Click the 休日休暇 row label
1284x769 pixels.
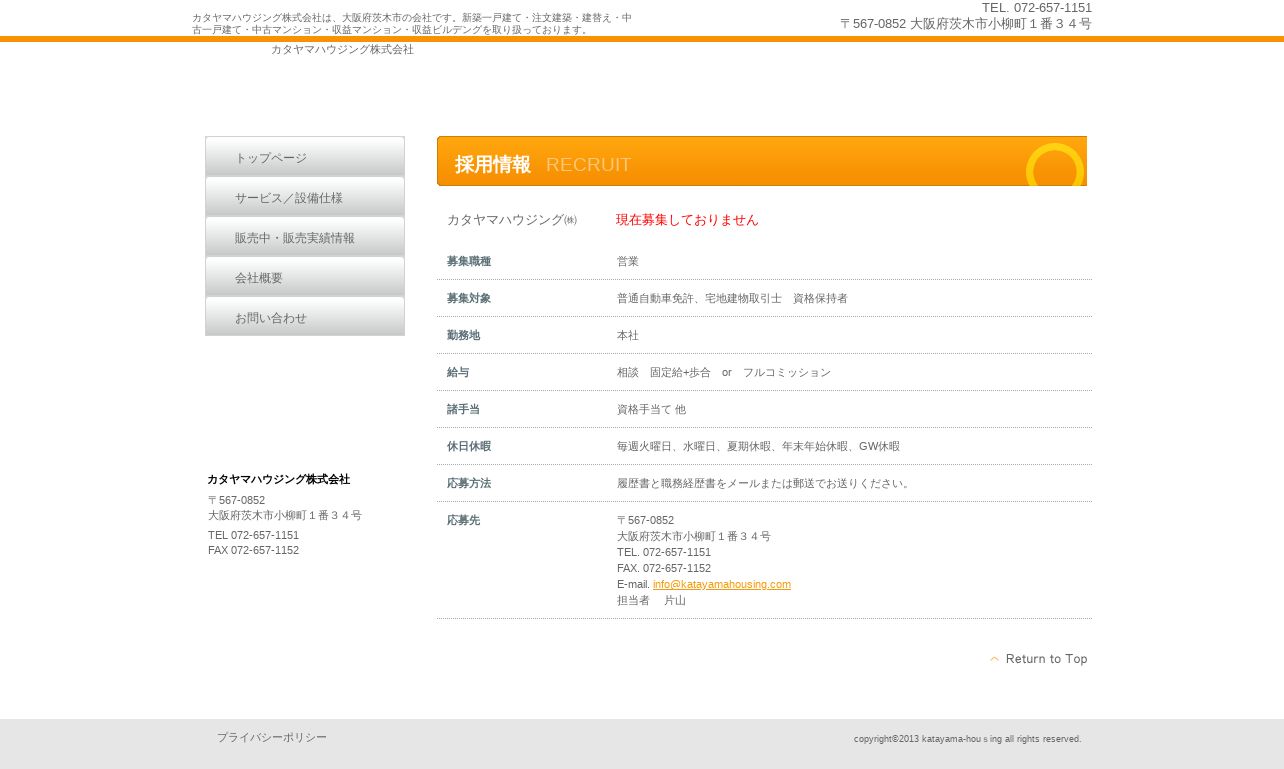[x=469, y=446]
